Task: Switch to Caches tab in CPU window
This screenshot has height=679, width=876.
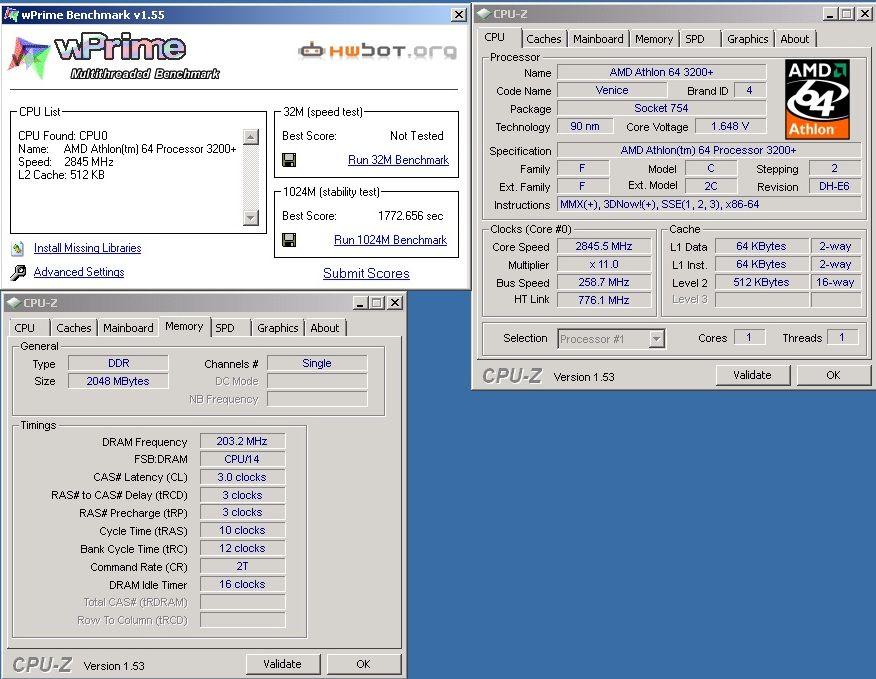Action: tap(544, 39)
